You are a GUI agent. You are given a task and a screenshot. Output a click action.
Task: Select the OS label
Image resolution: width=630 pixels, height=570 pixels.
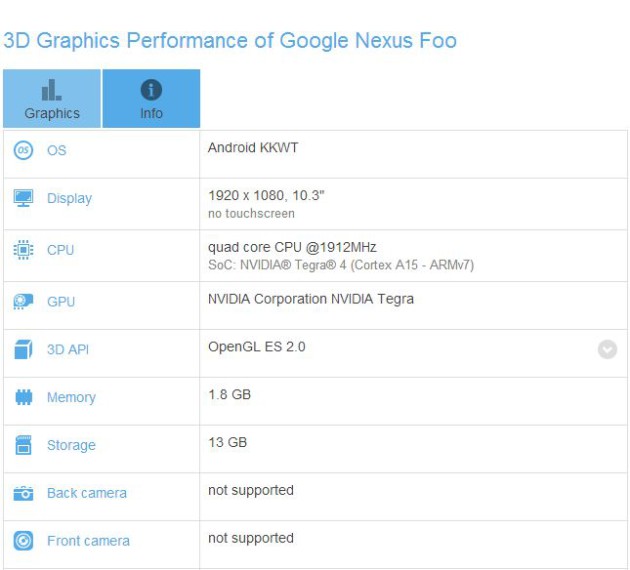coord(56,150)
